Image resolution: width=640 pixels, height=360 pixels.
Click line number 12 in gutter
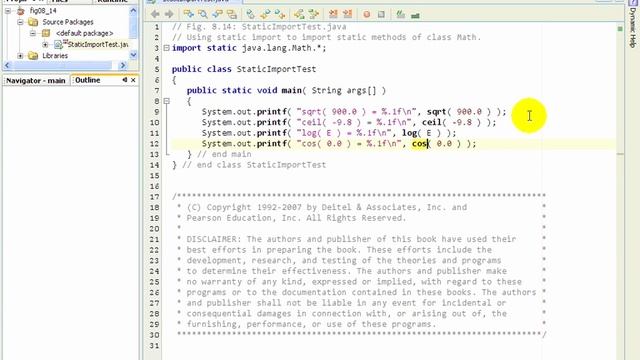154,144
